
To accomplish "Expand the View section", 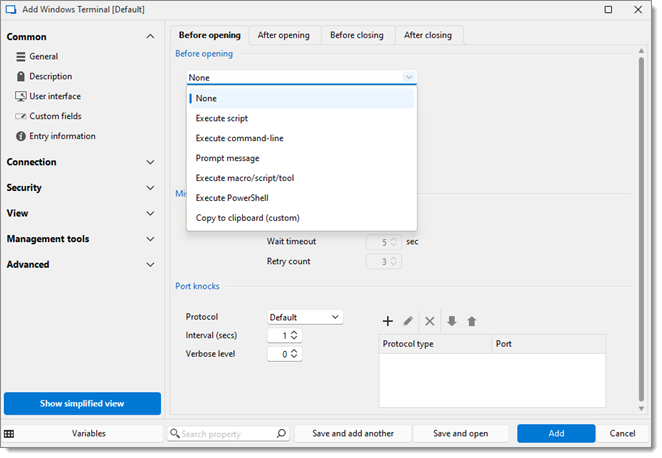I will (150, 214).
